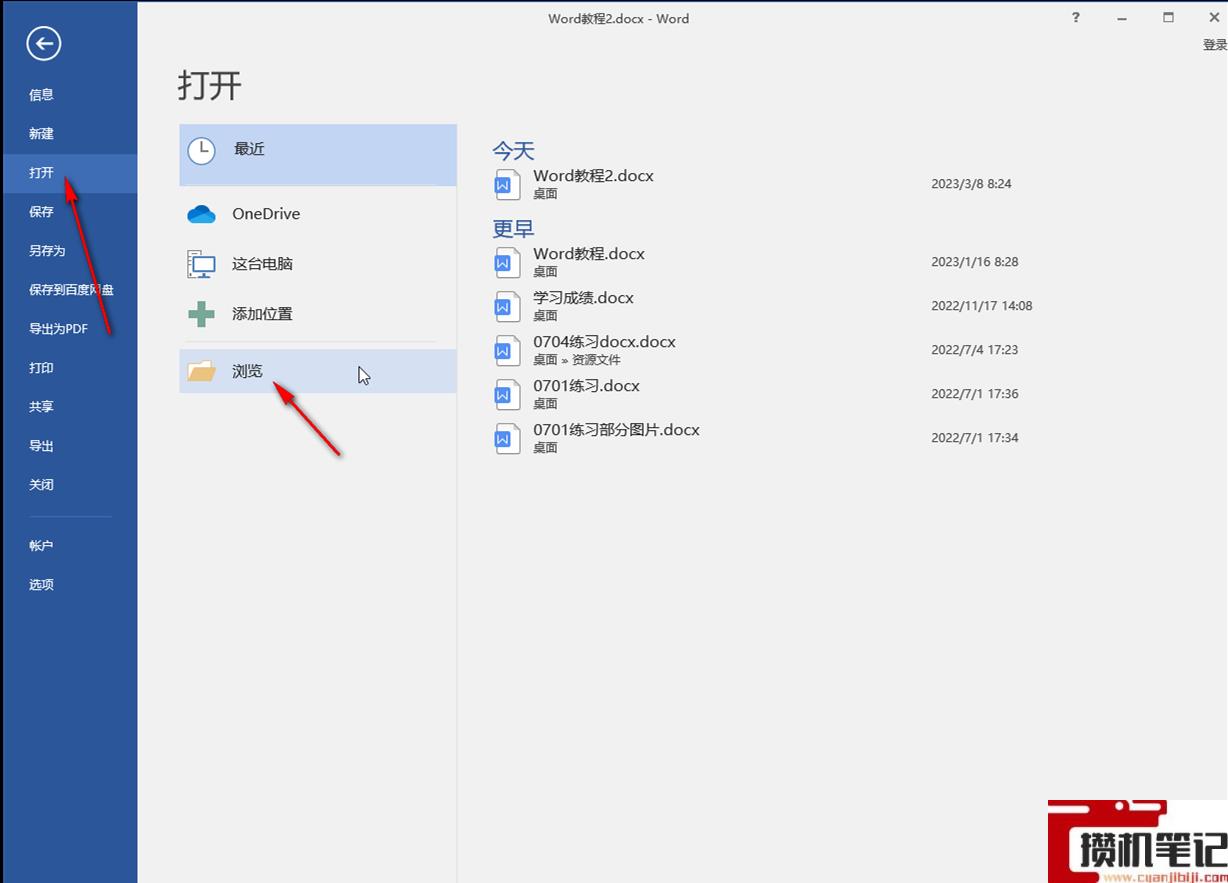The height and width of the screenshot is (883, 1228).
Task: Maximize the Word window
Action: coord(1168,18)
